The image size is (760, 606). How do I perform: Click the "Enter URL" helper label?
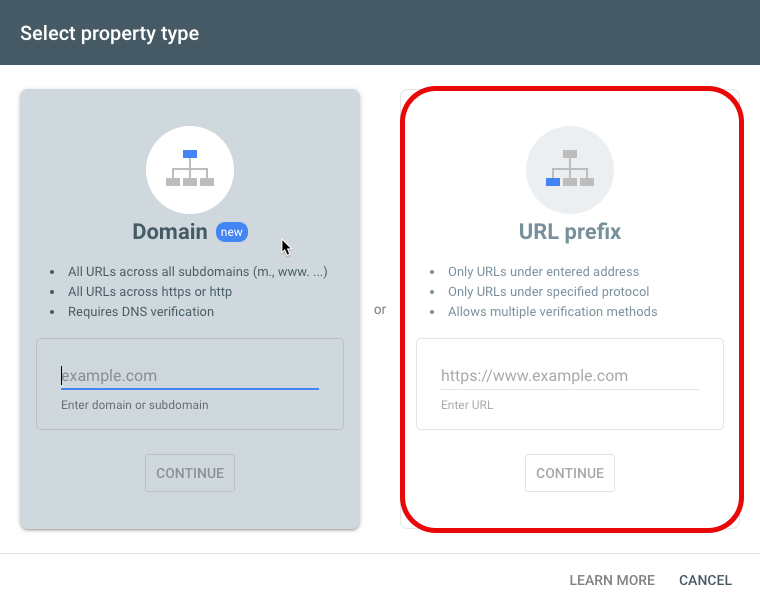coord(467,405)
